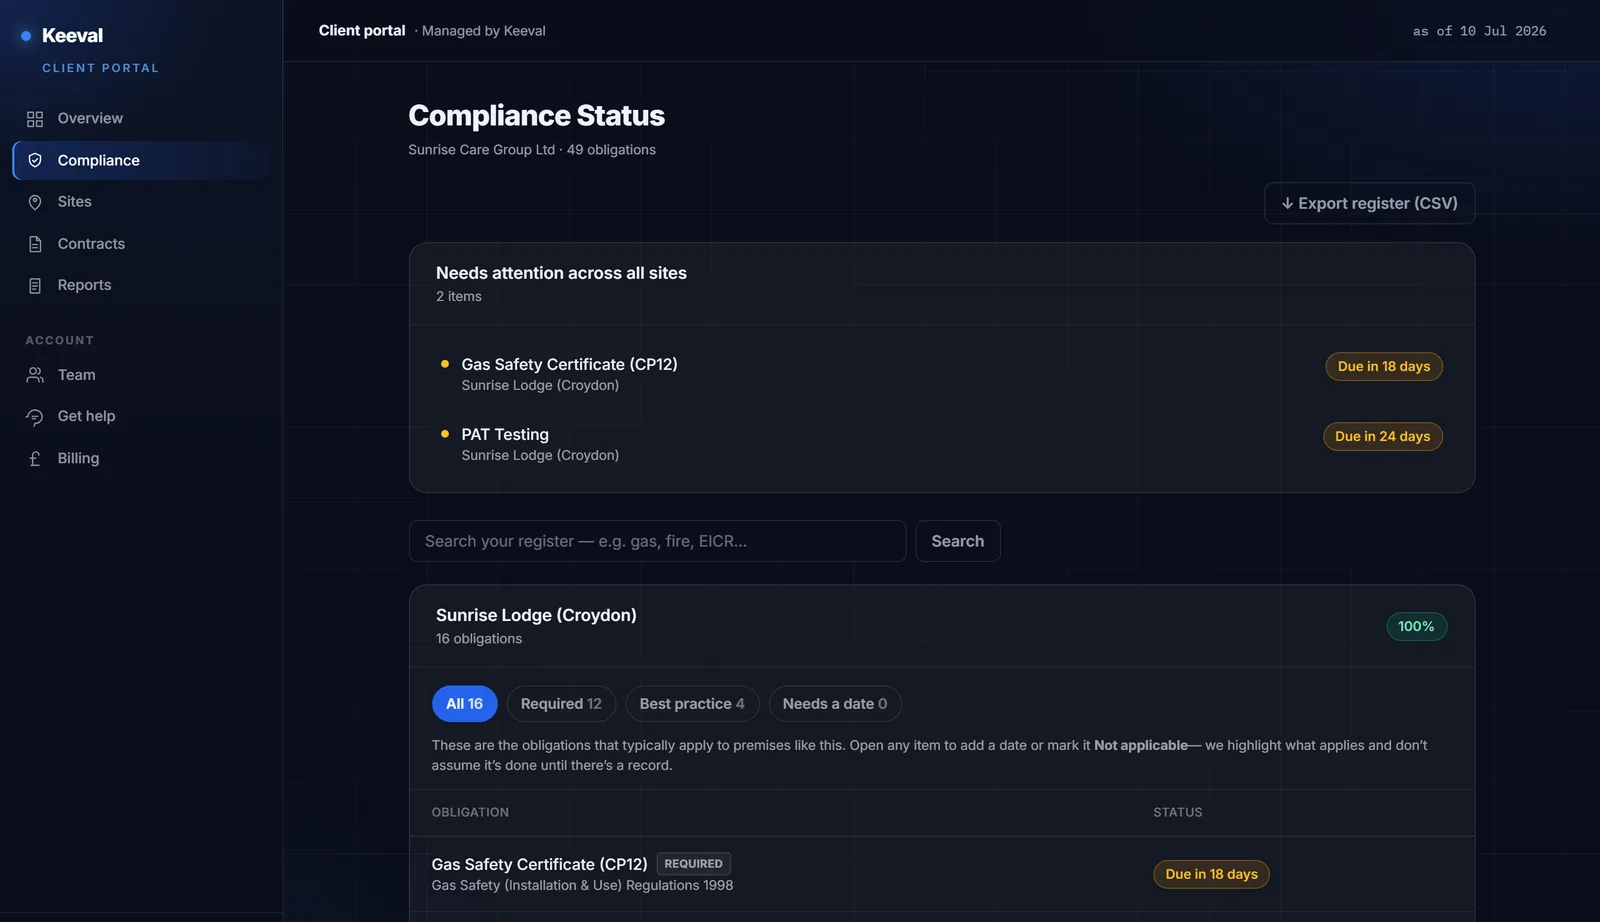
Task: Click the download arrow on Export button
Action: point(1287,203)
